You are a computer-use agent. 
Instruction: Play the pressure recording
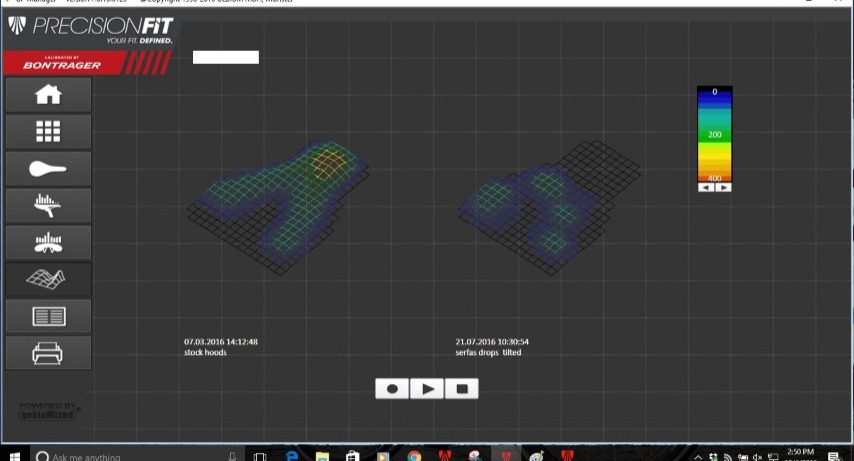[427, 389]
